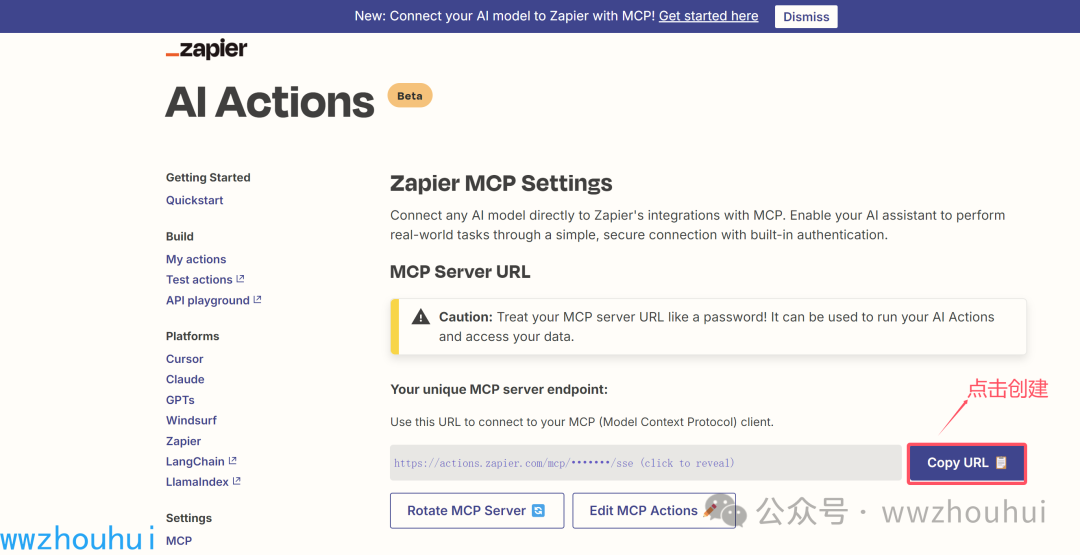Click the external-link icon next to LlamaIndex

(x=237, y=481)
